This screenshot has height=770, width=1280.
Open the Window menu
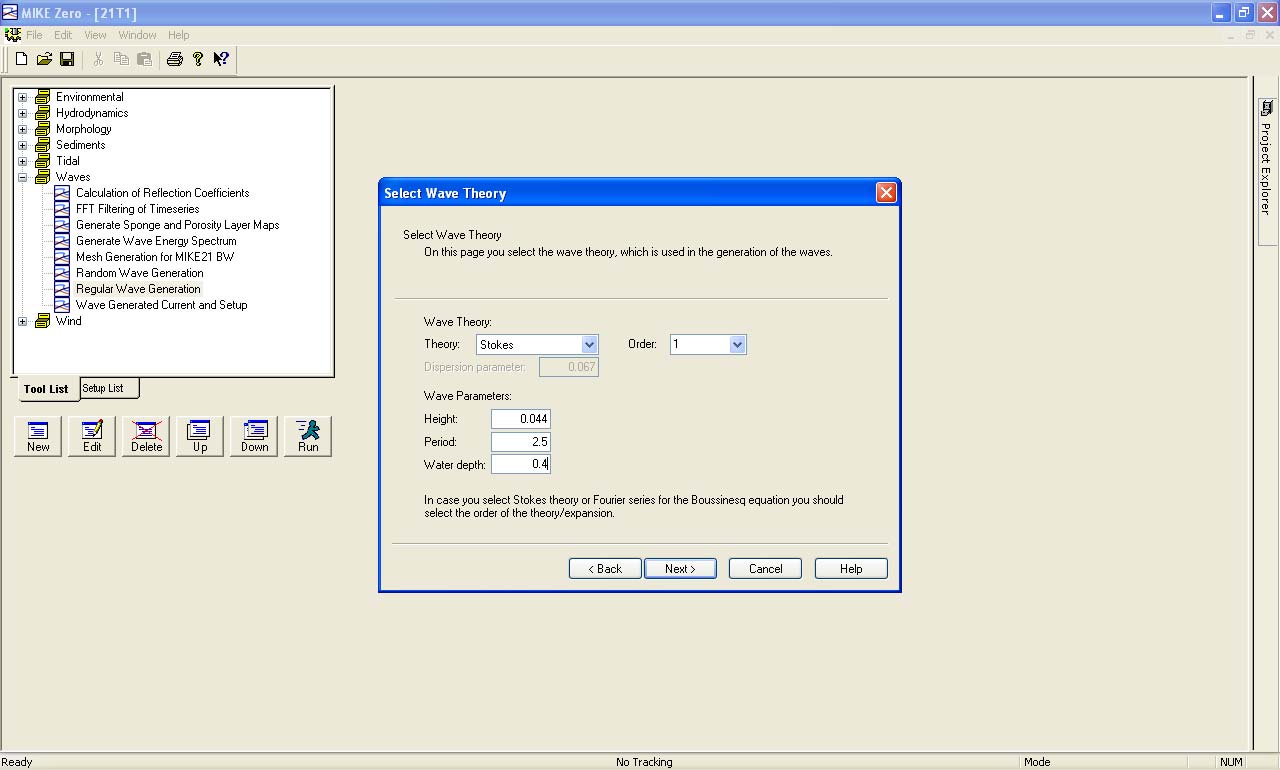[137, 35]
